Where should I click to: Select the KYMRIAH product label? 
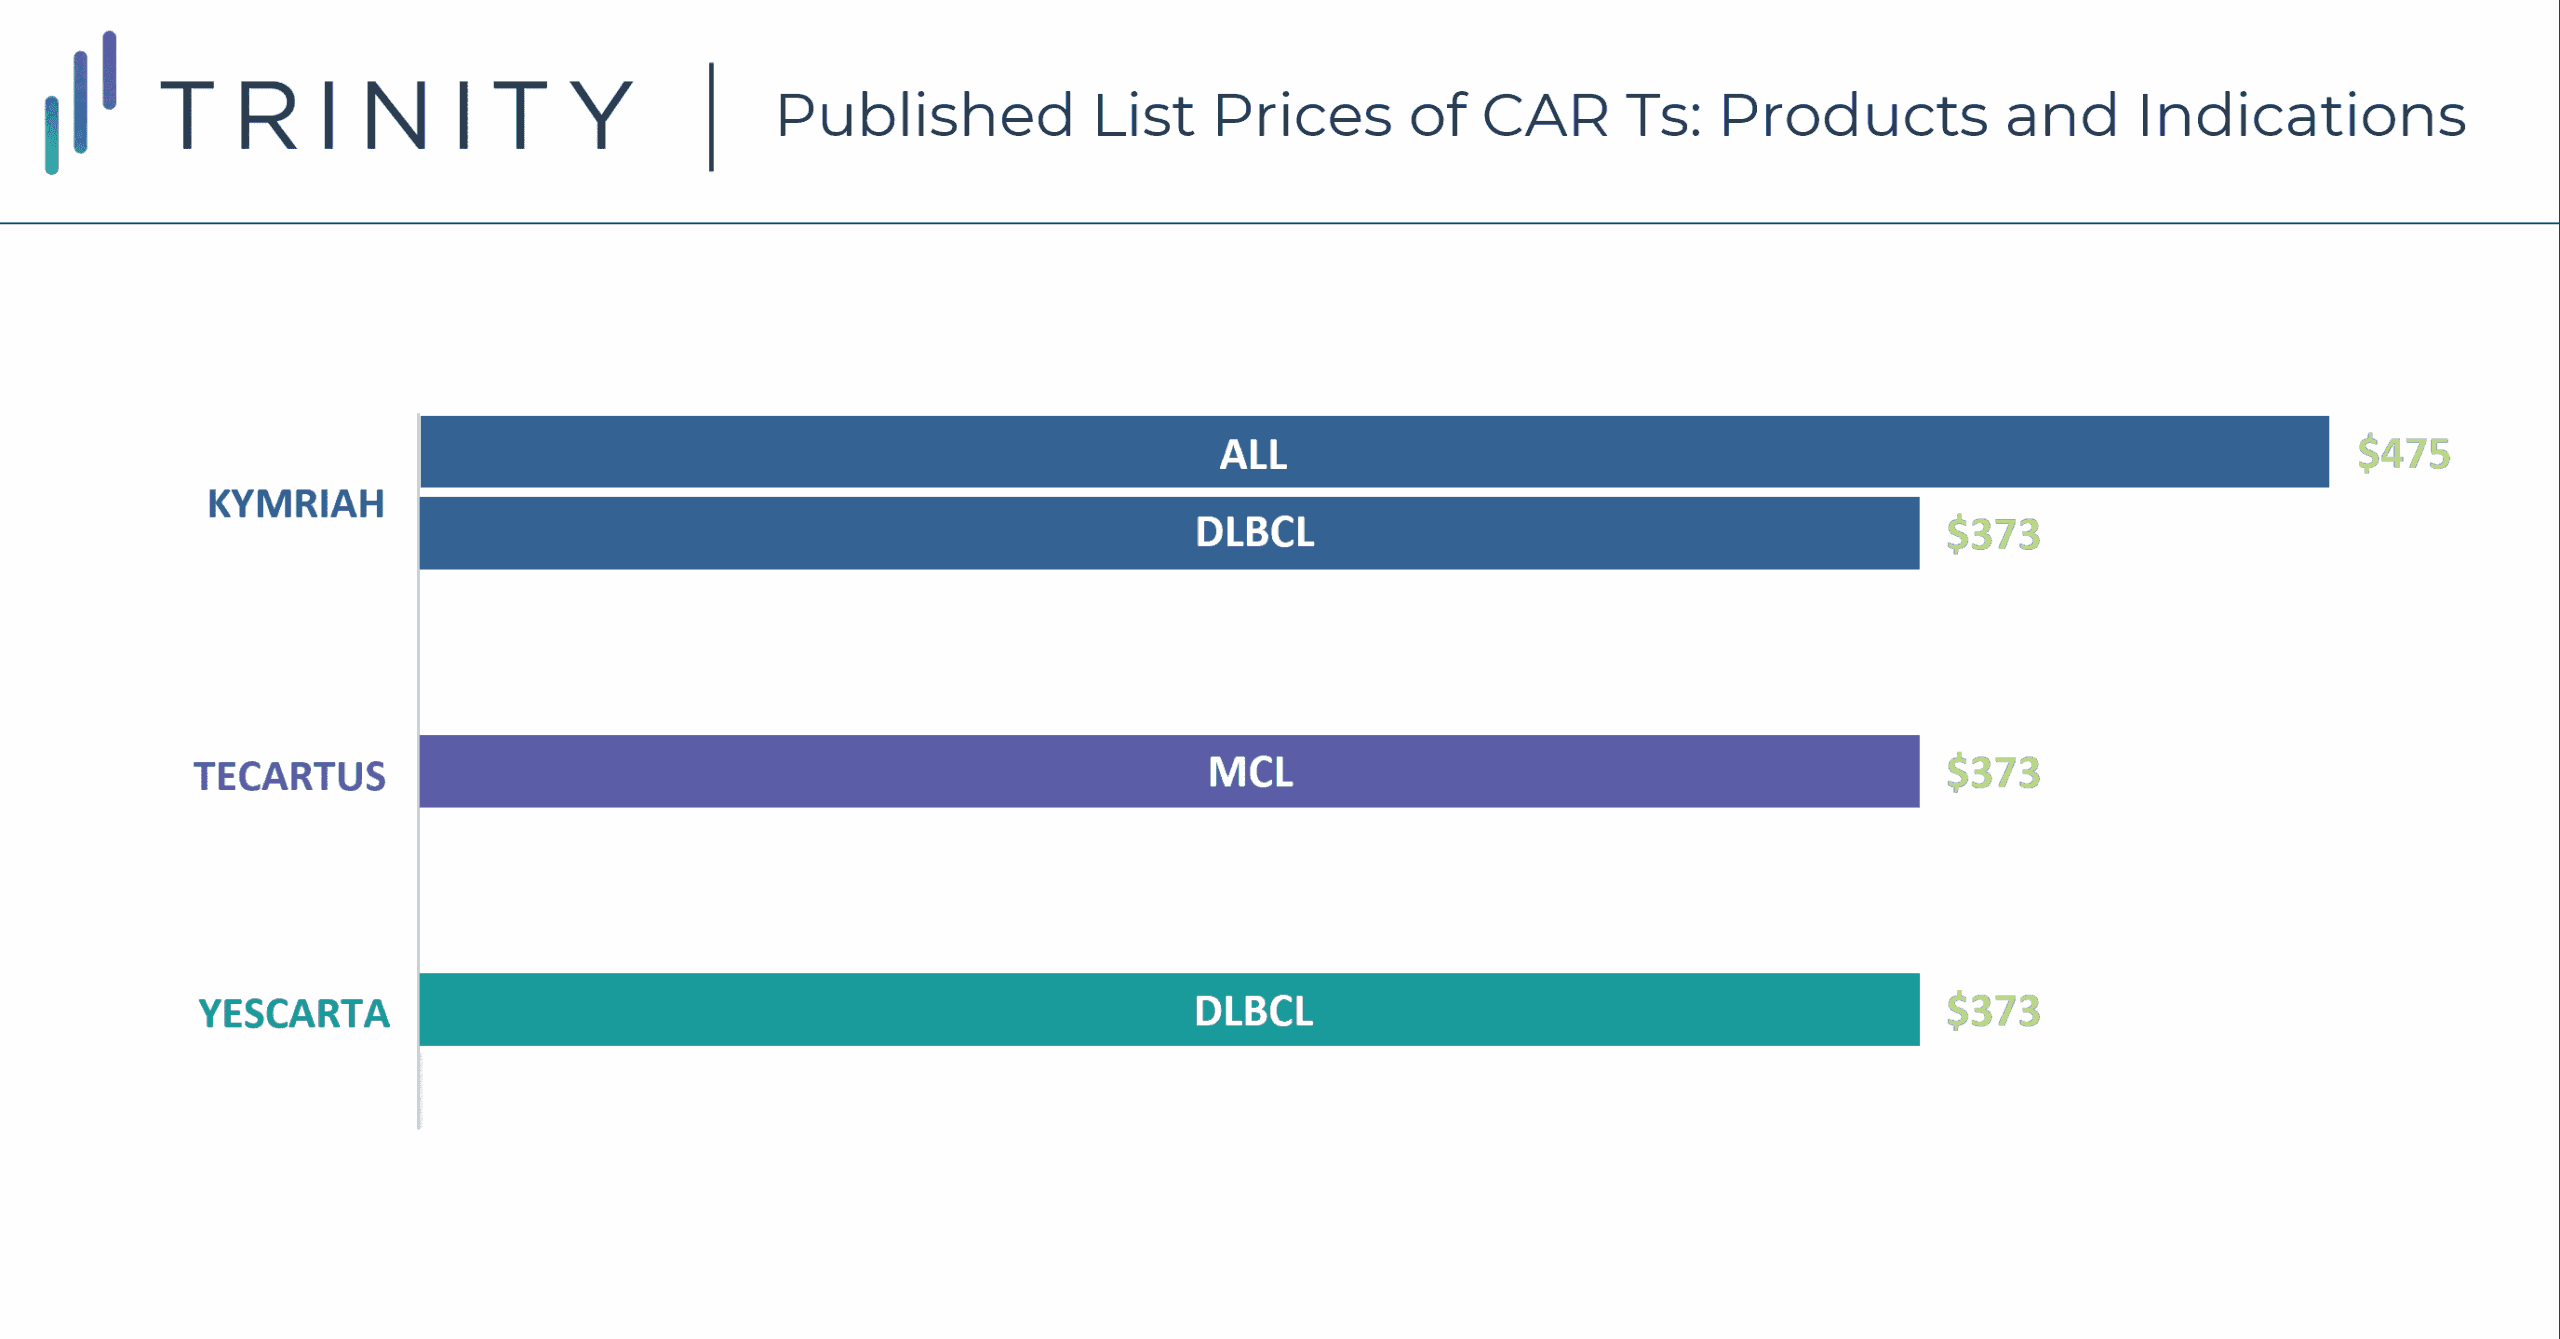pyautogui.click(x=295, y=504)
